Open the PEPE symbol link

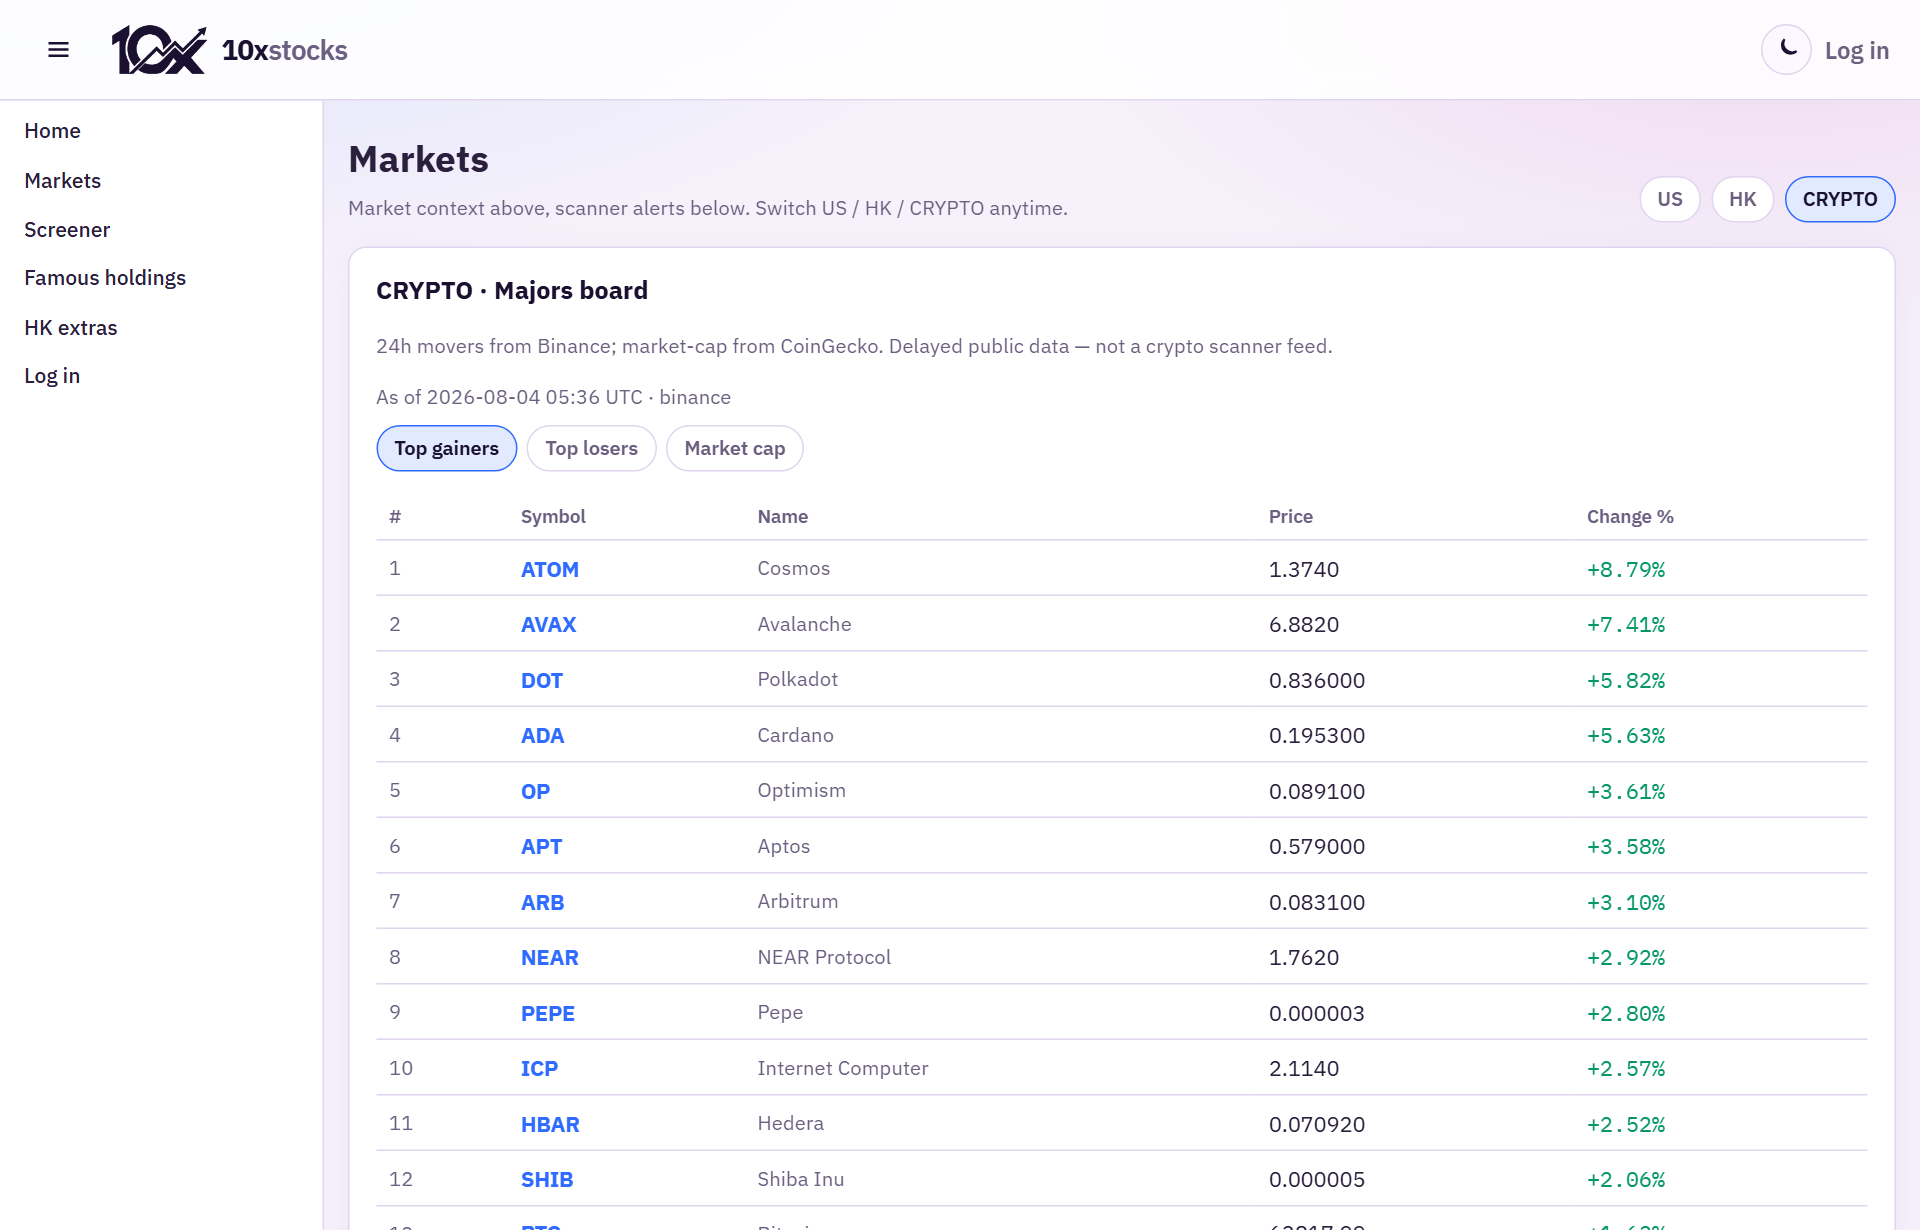548,1013
